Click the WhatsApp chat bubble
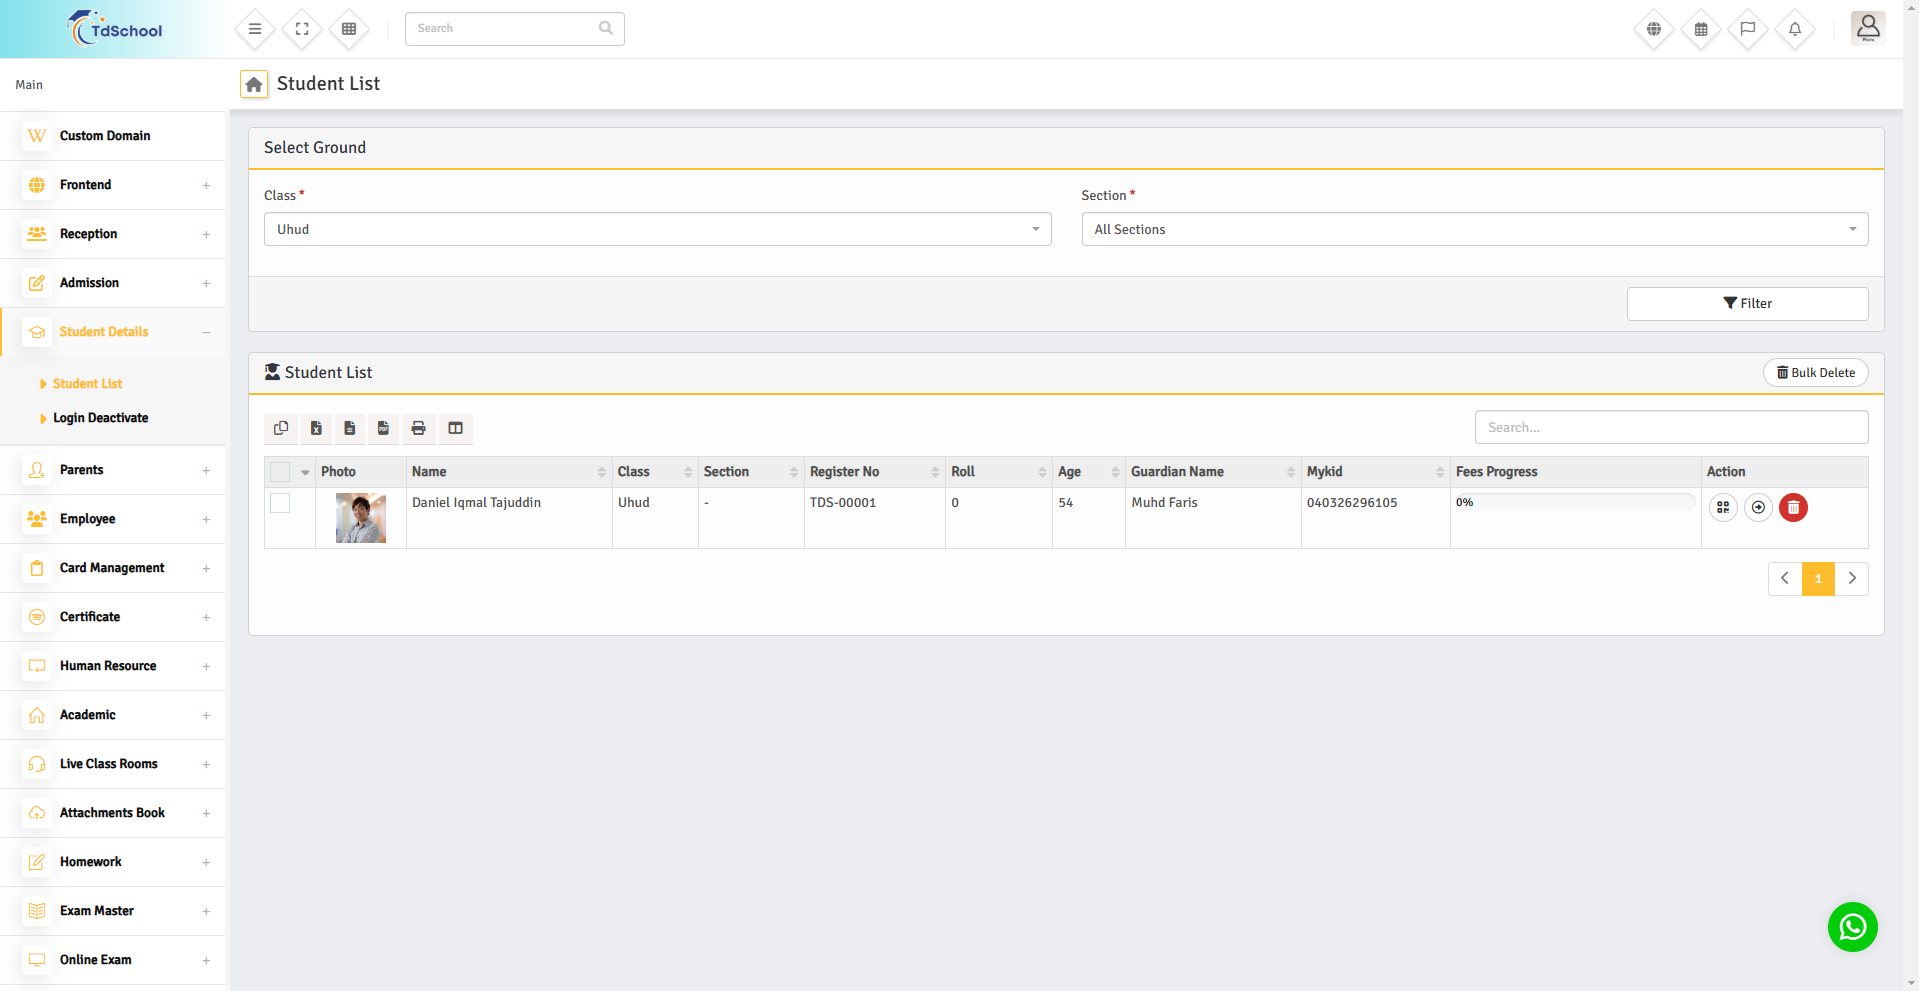This screenshot has height=991, width=1919. [x=1852, y=927]
